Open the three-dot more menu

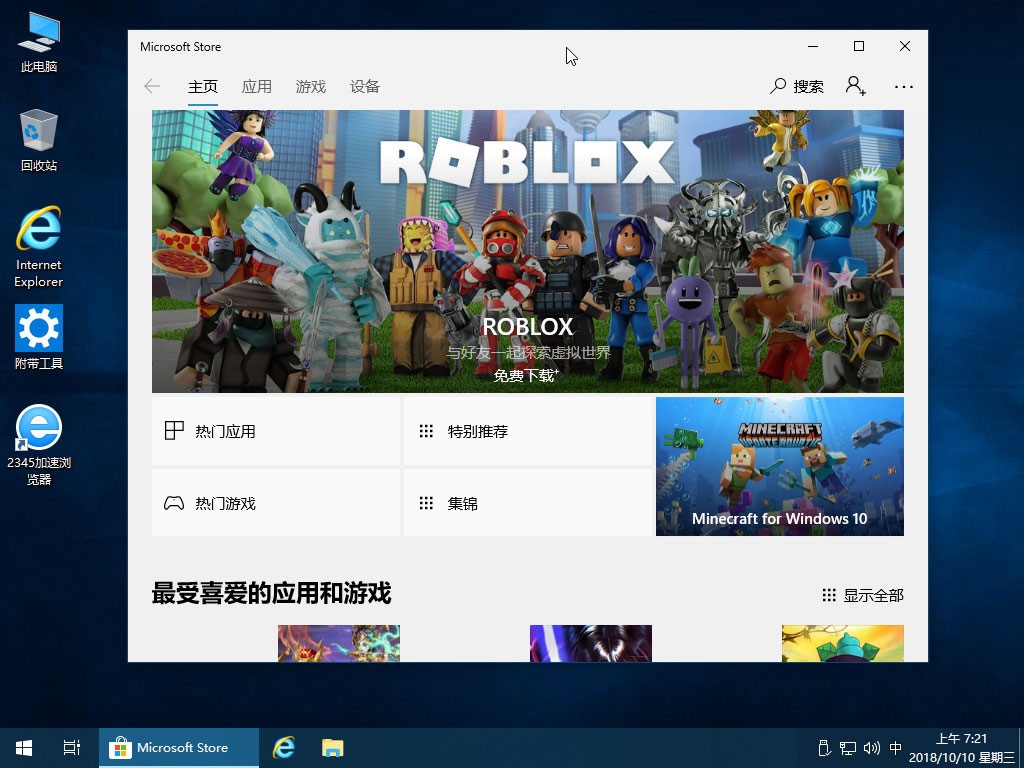pyautogui.click(x=904, y=86)
